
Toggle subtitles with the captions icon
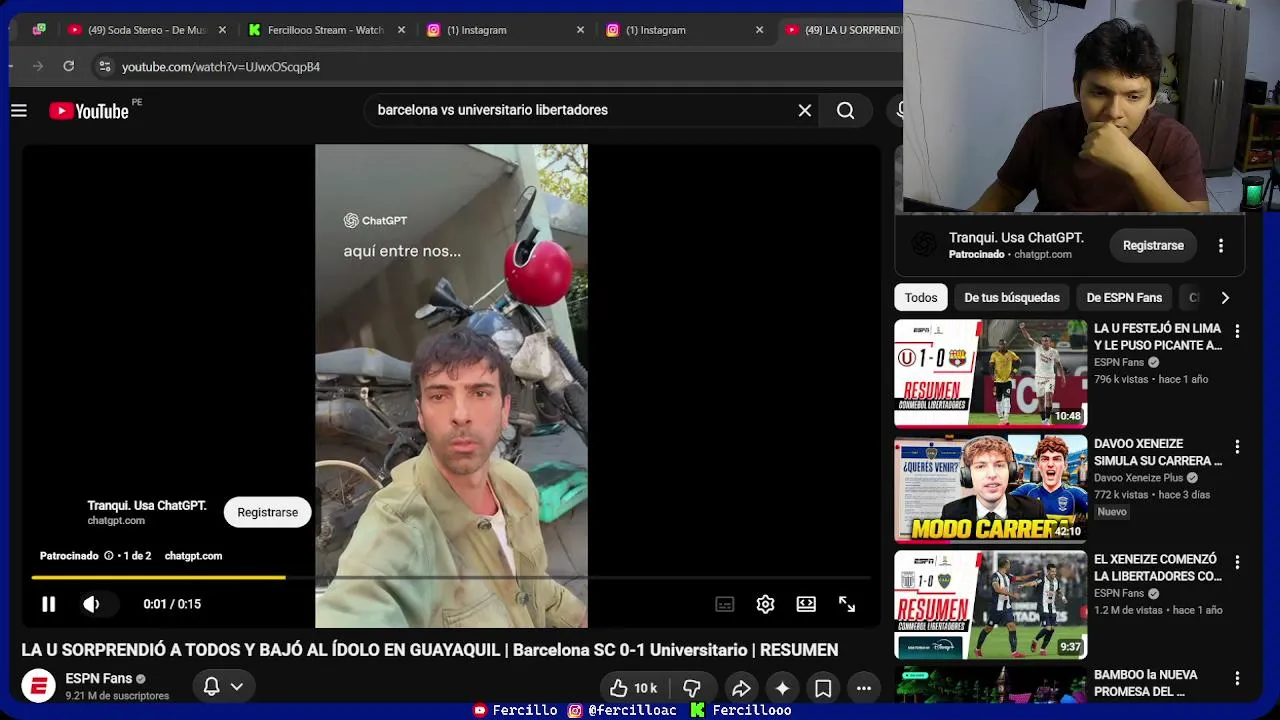(x=725, y=604)
